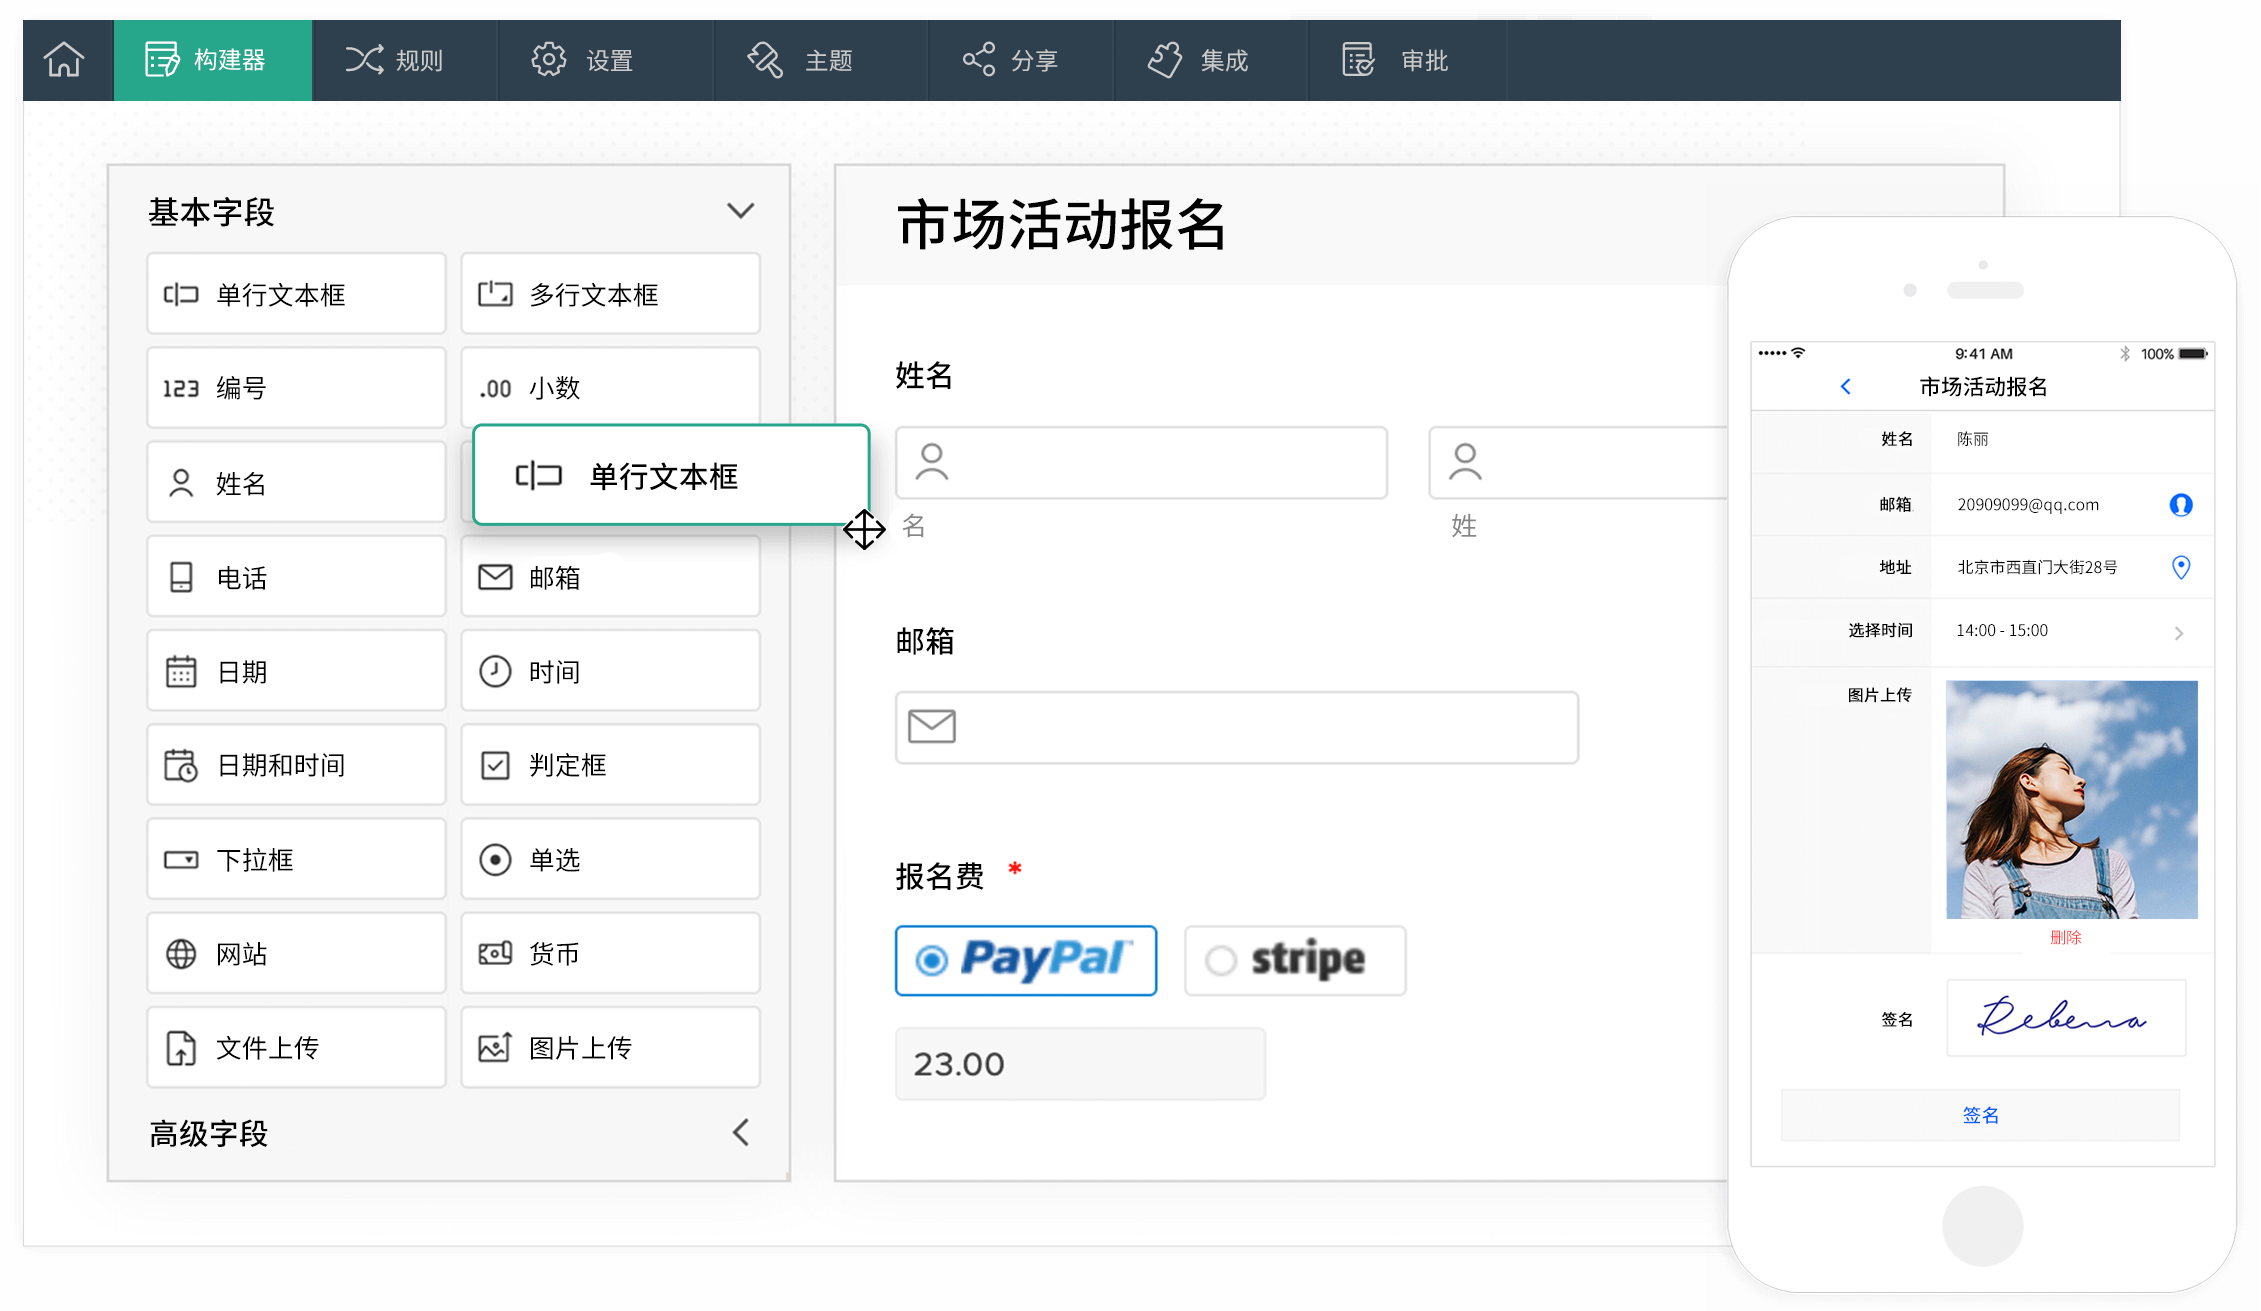The image size is (2261, 1311).
Task: Open the 邮箱 contact icon on phone preview
Action: point(2181,504)
